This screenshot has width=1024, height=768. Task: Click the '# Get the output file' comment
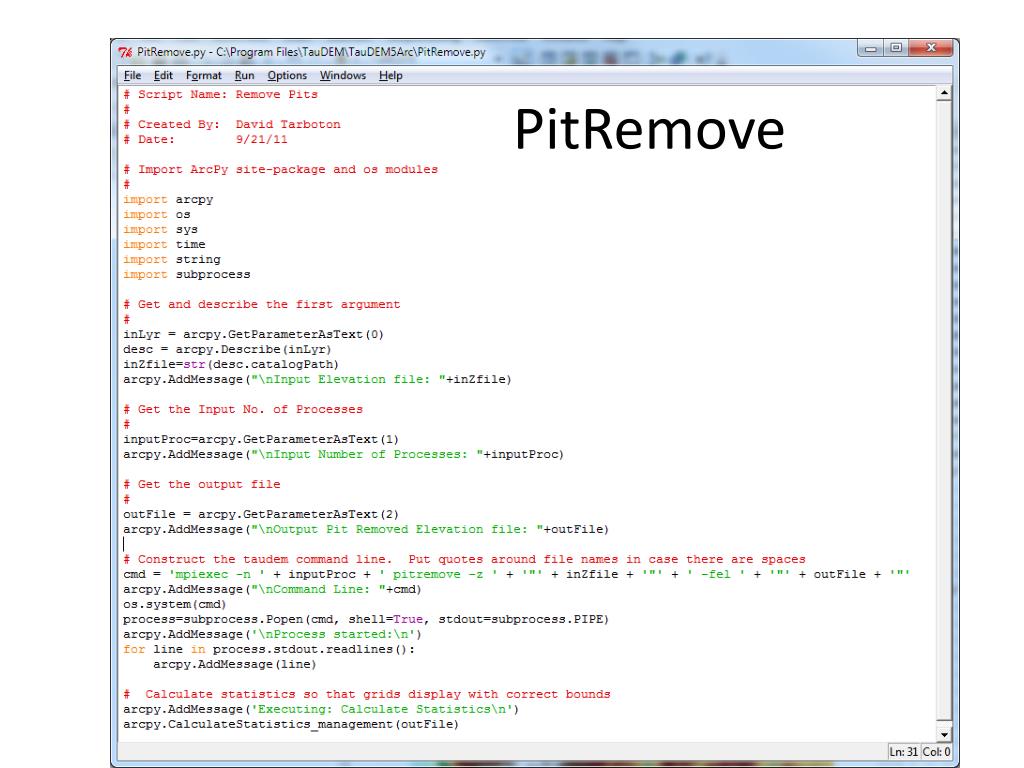tap(202, 485)
